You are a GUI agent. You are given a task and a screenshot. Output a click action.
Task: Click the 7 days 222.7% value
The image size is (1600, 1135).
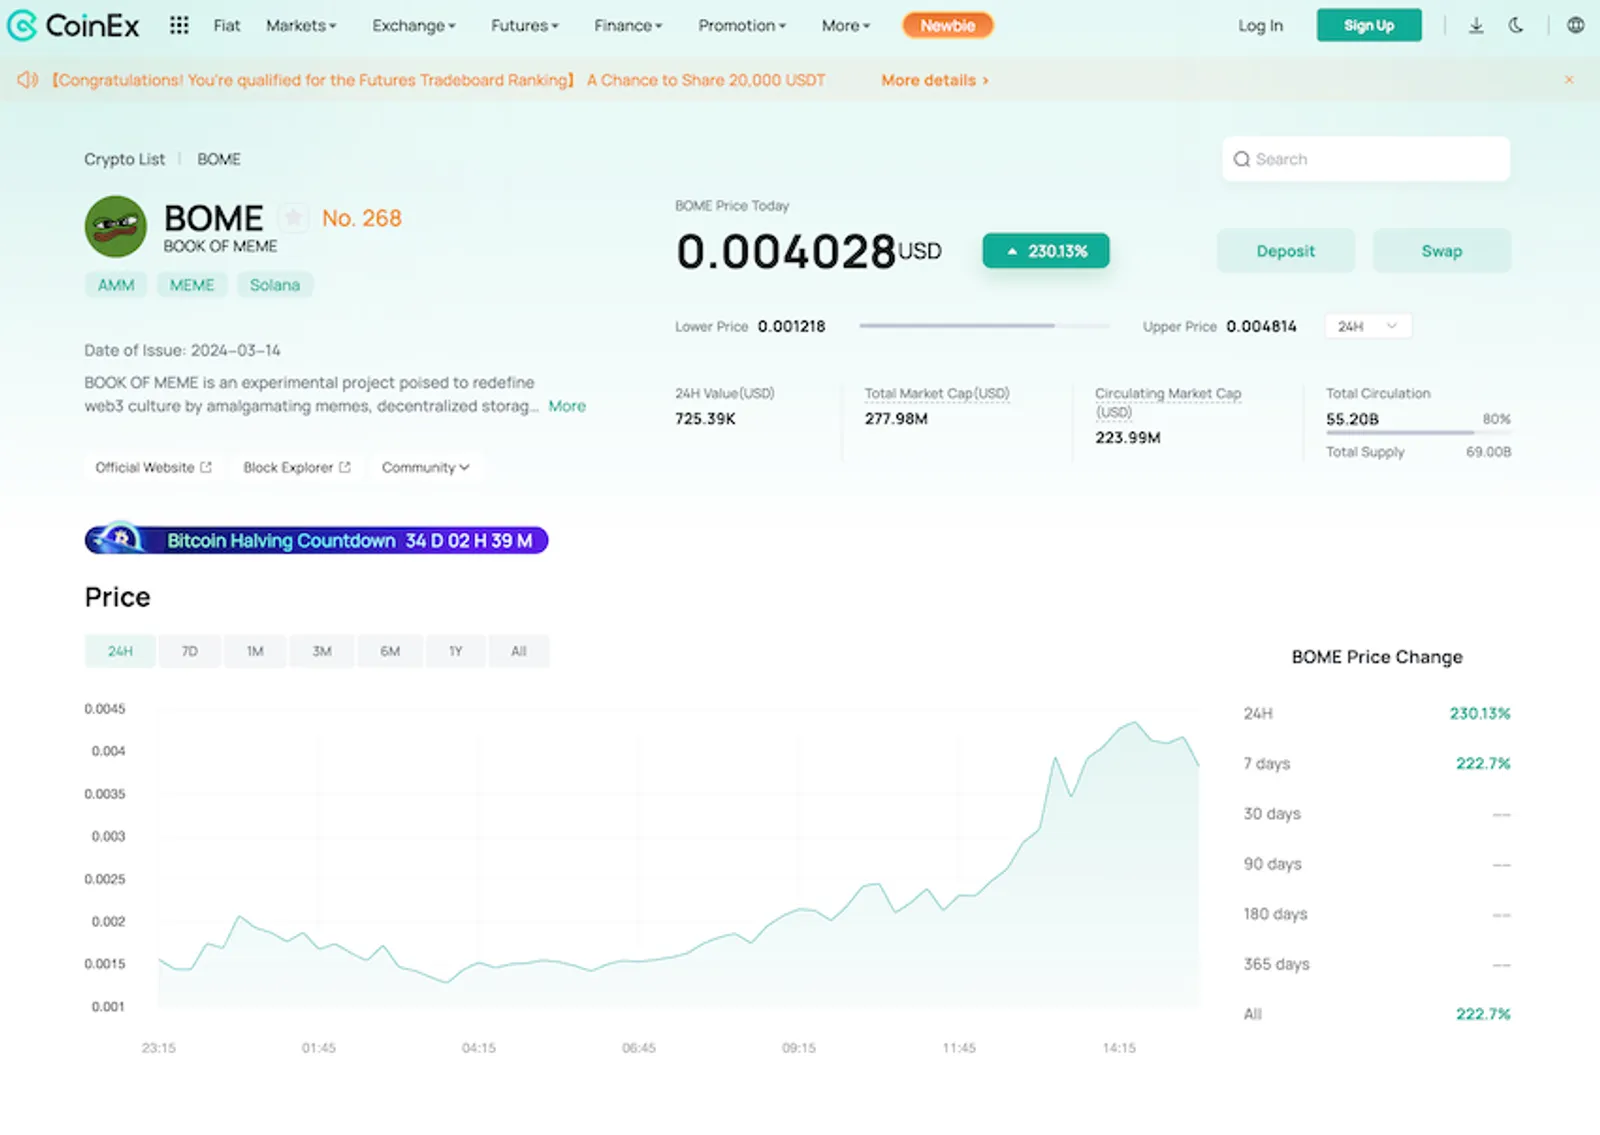click(1483, 763)
